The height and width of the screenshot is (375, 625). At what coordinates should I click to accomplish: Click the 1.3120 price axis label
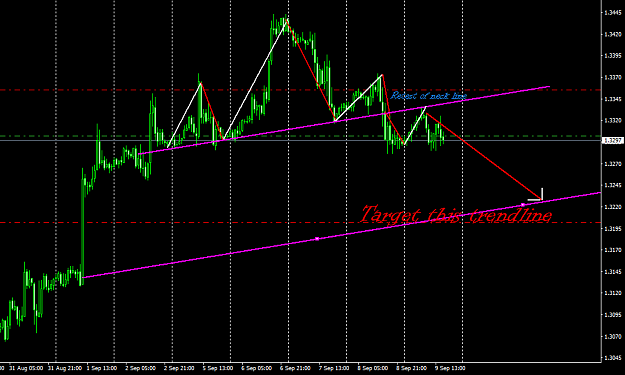613,293
